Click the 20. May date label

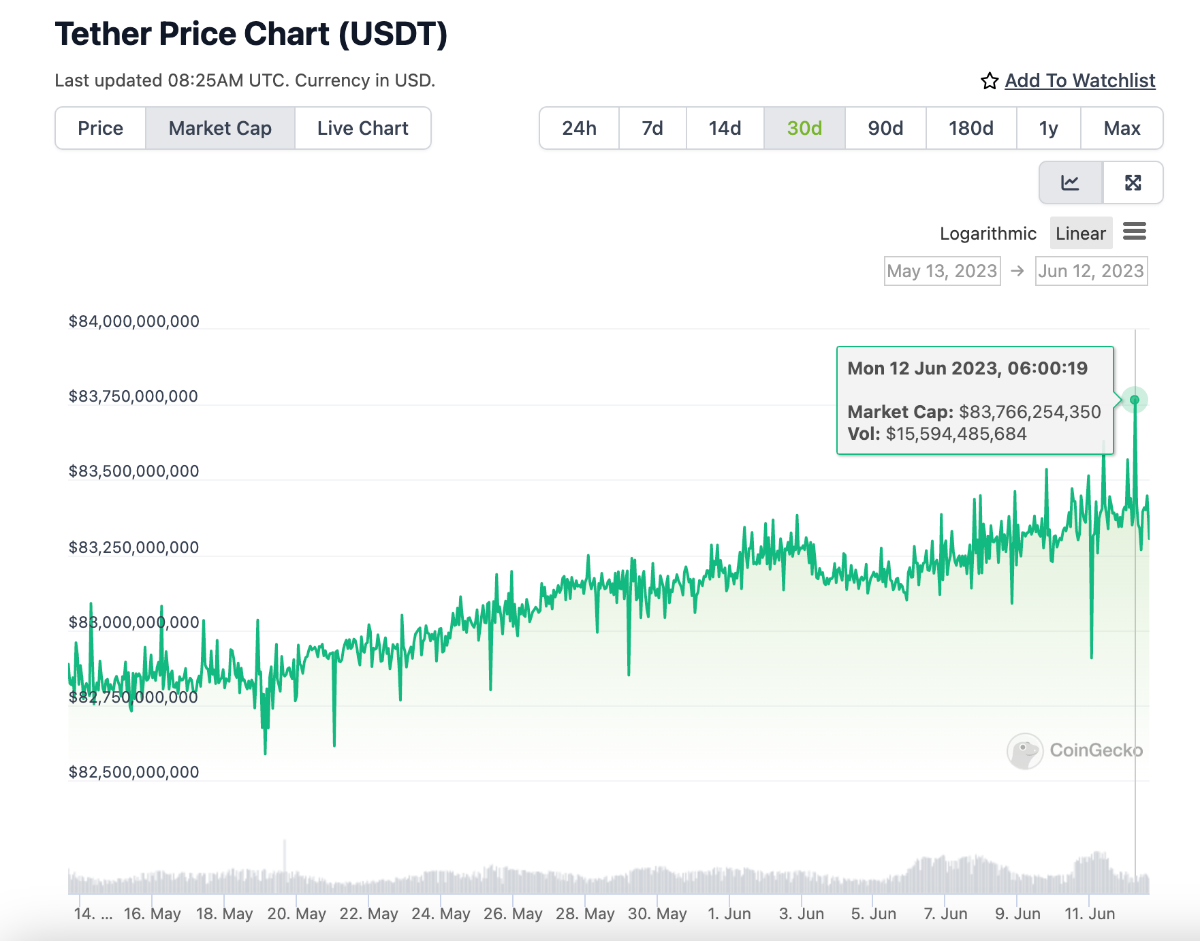click(297, 914)
